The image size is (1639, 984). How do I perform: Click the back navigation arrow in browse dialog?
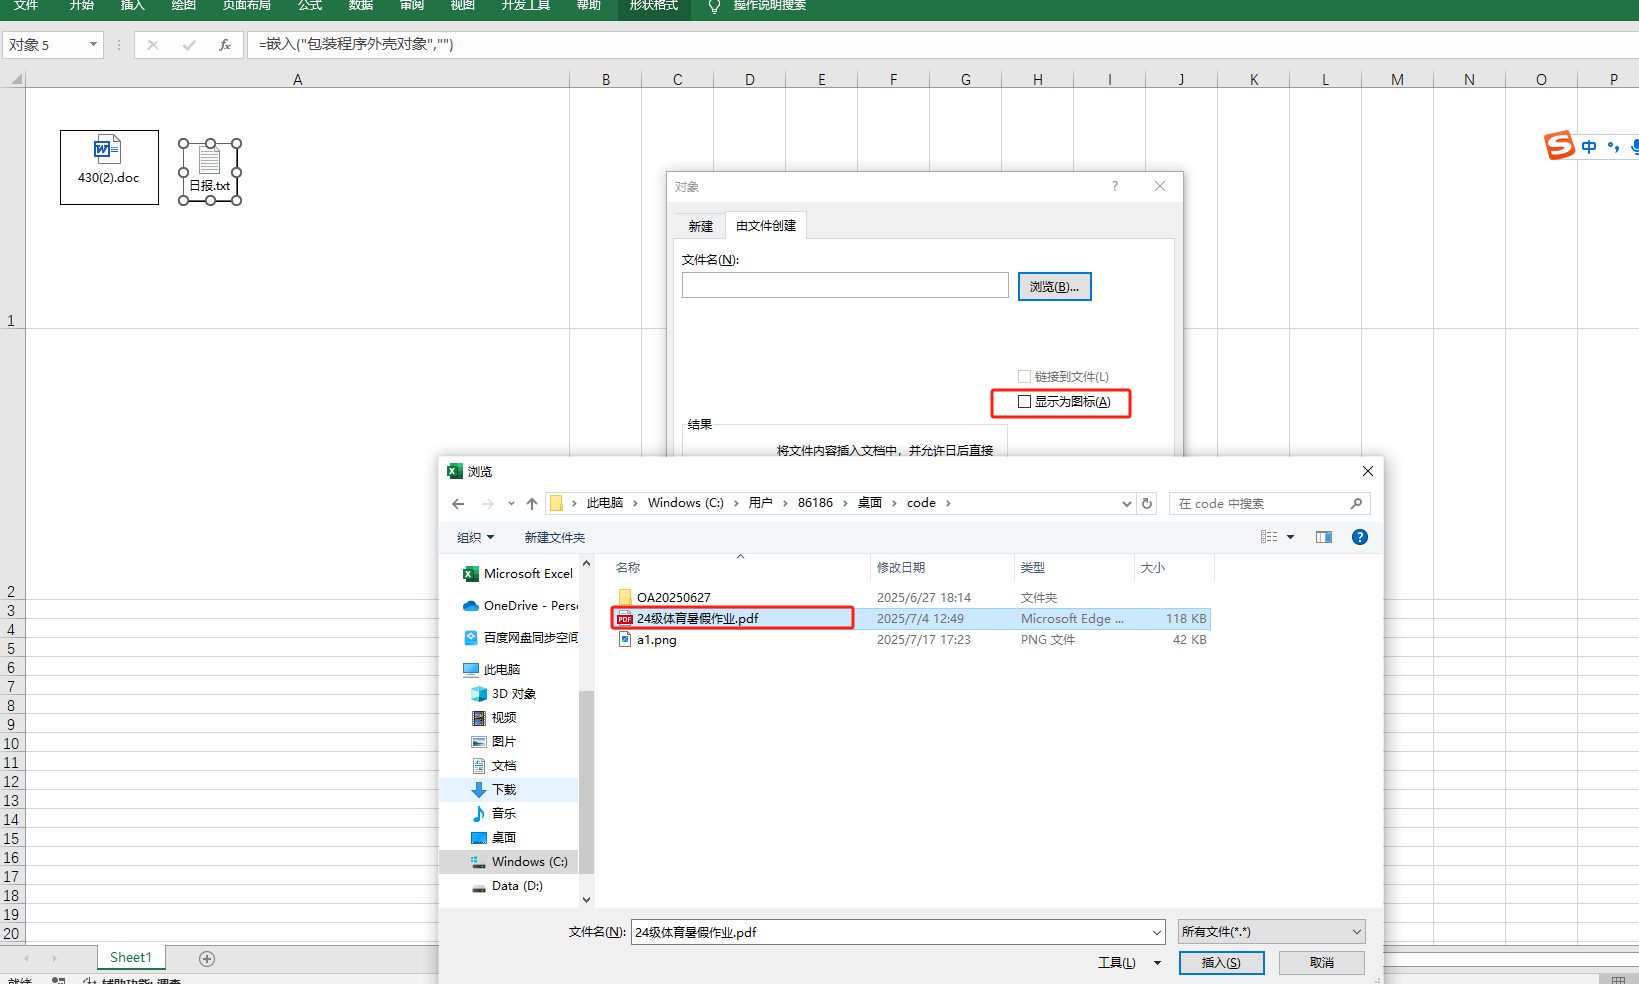[458, 503]
